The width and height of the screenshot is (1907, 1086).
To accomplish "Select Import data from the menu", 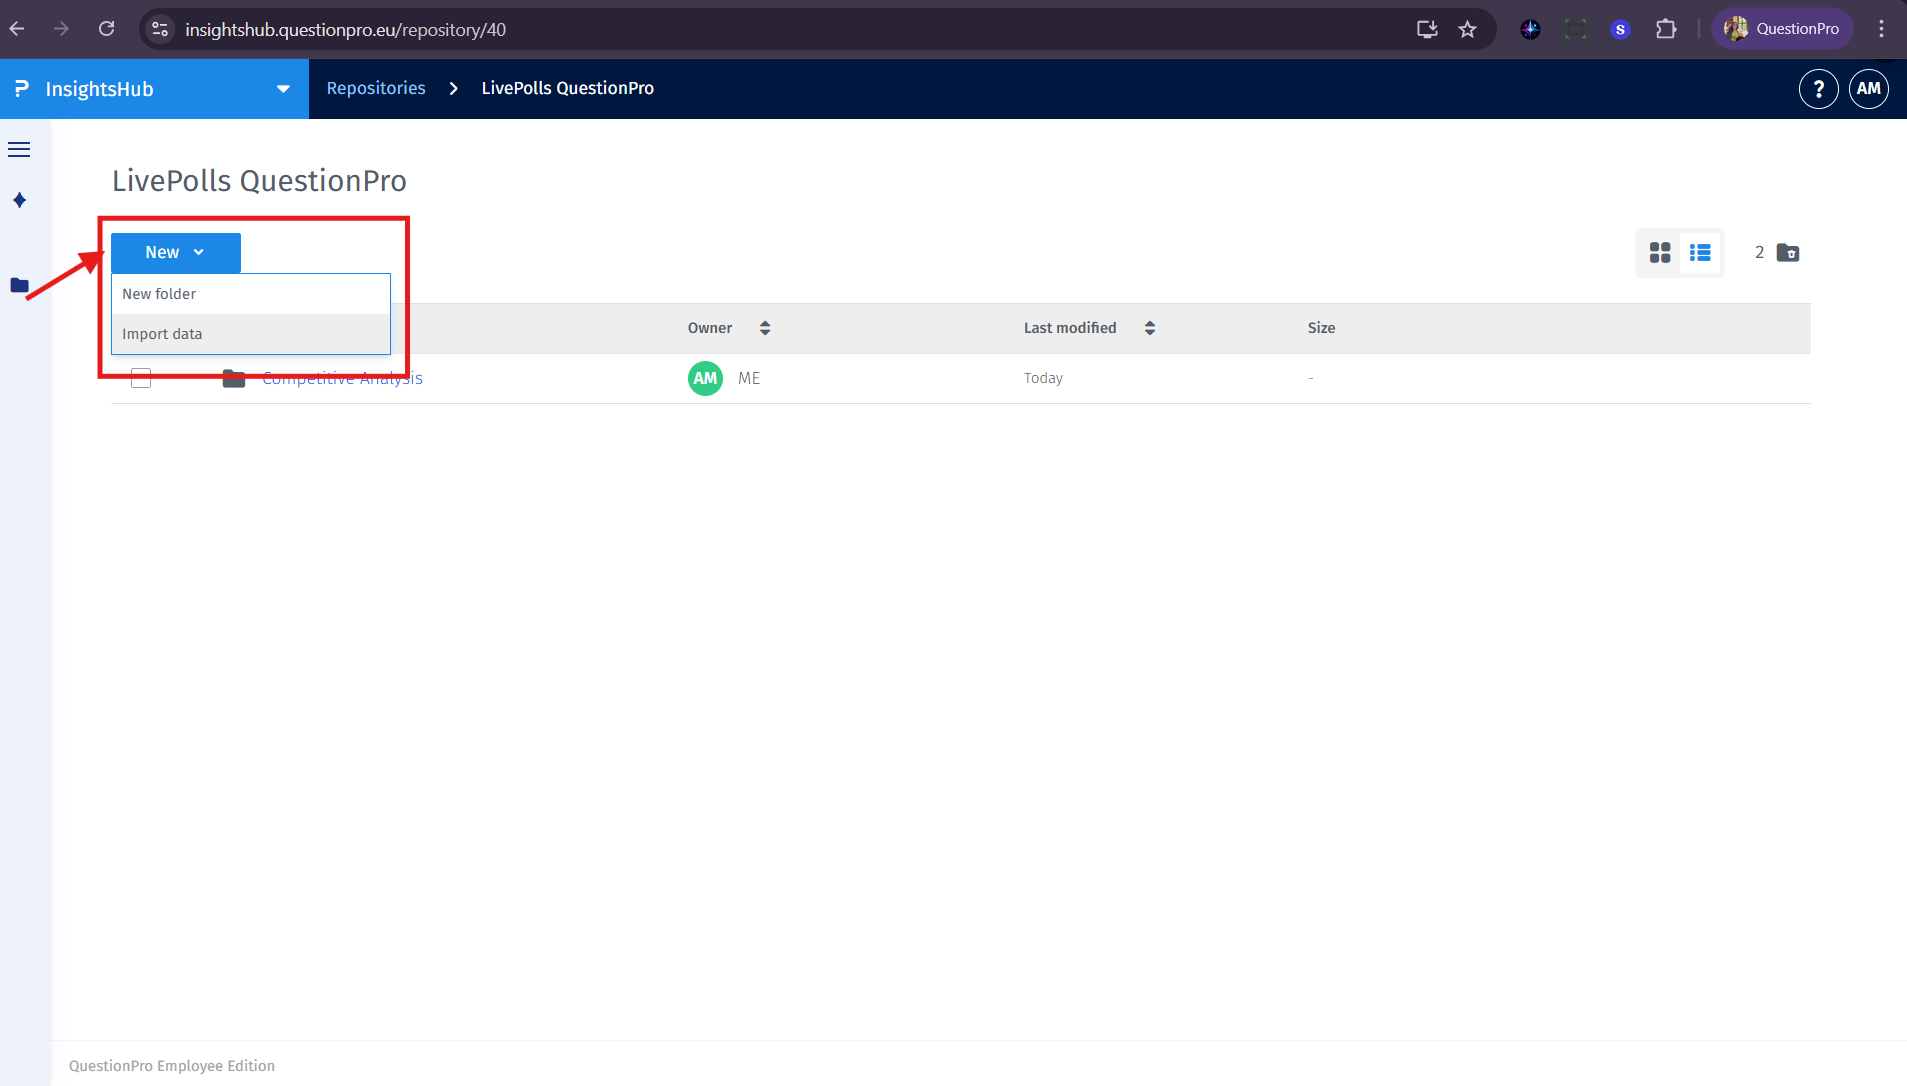I will point(161,333).
